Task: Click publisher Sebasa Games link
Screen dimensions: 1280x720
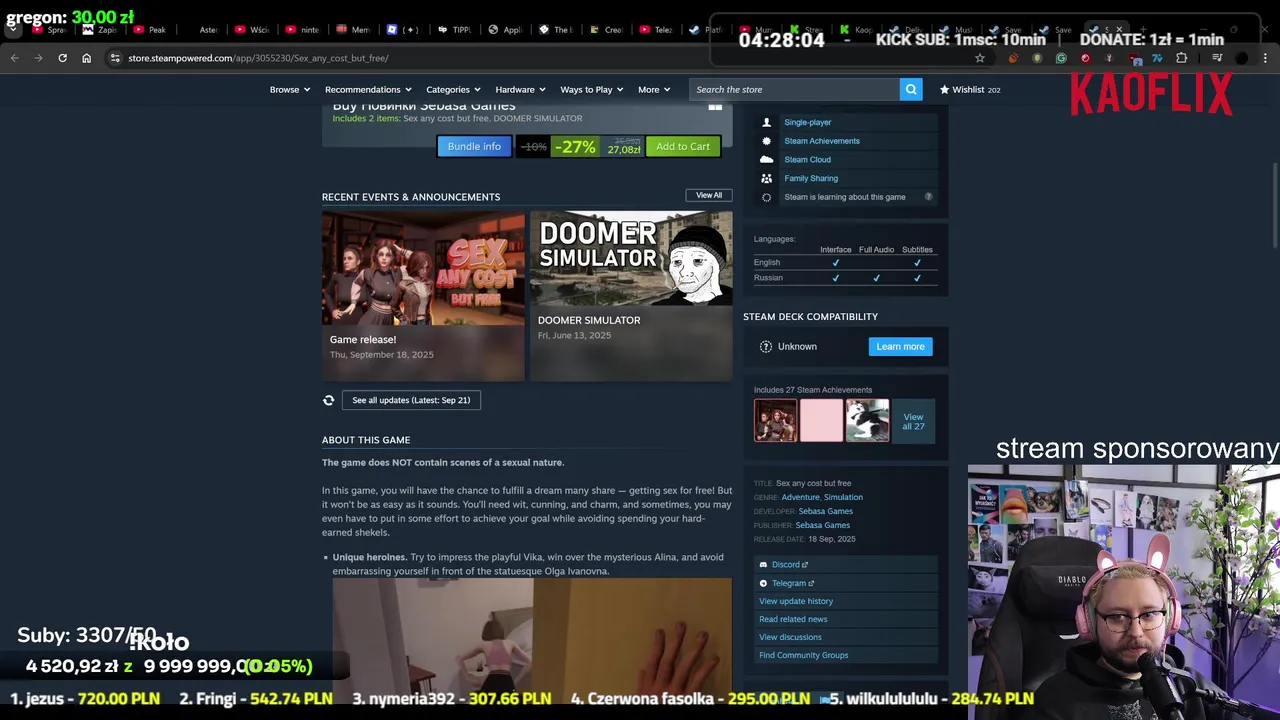Action: [x=822, y=525]
